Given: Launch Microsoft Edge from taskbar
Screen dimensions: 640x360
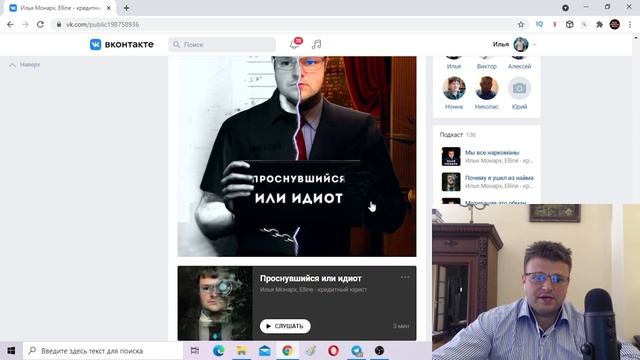Looking at the screenshot, I should click(x=218, y=351).
